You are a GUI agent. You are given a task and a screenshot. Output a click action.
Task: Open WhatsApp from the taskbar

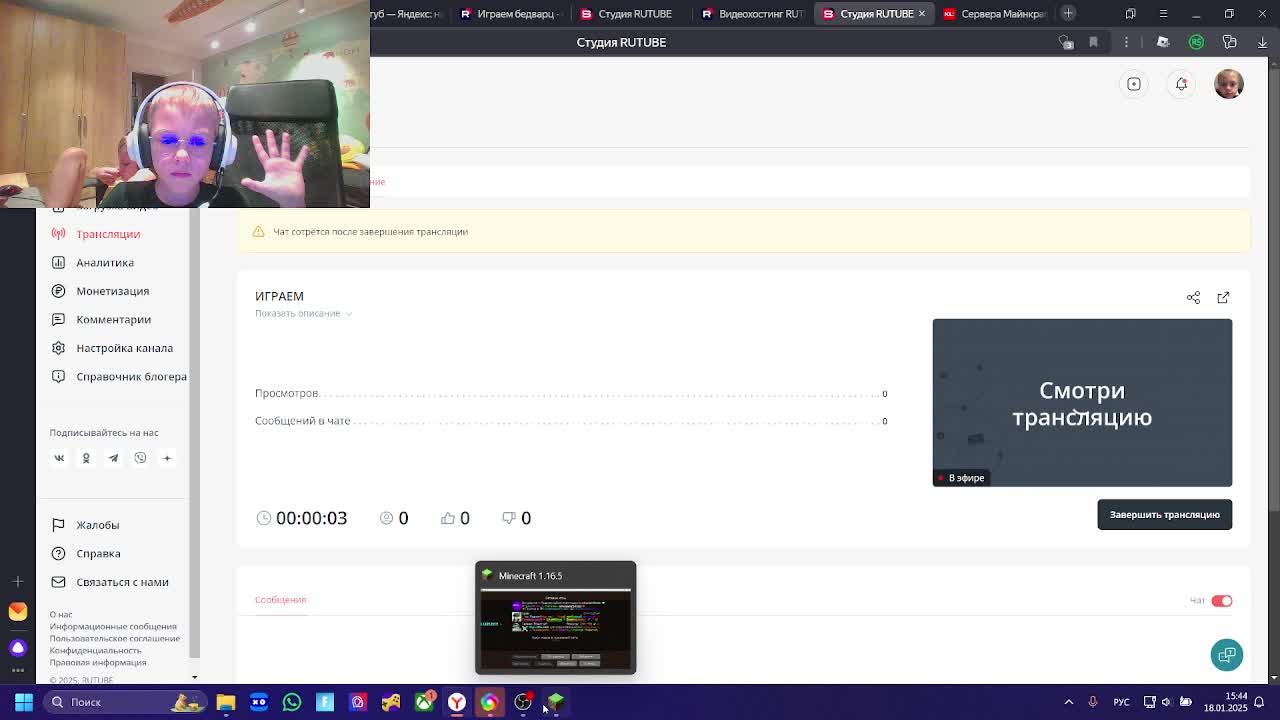[292, 702]
